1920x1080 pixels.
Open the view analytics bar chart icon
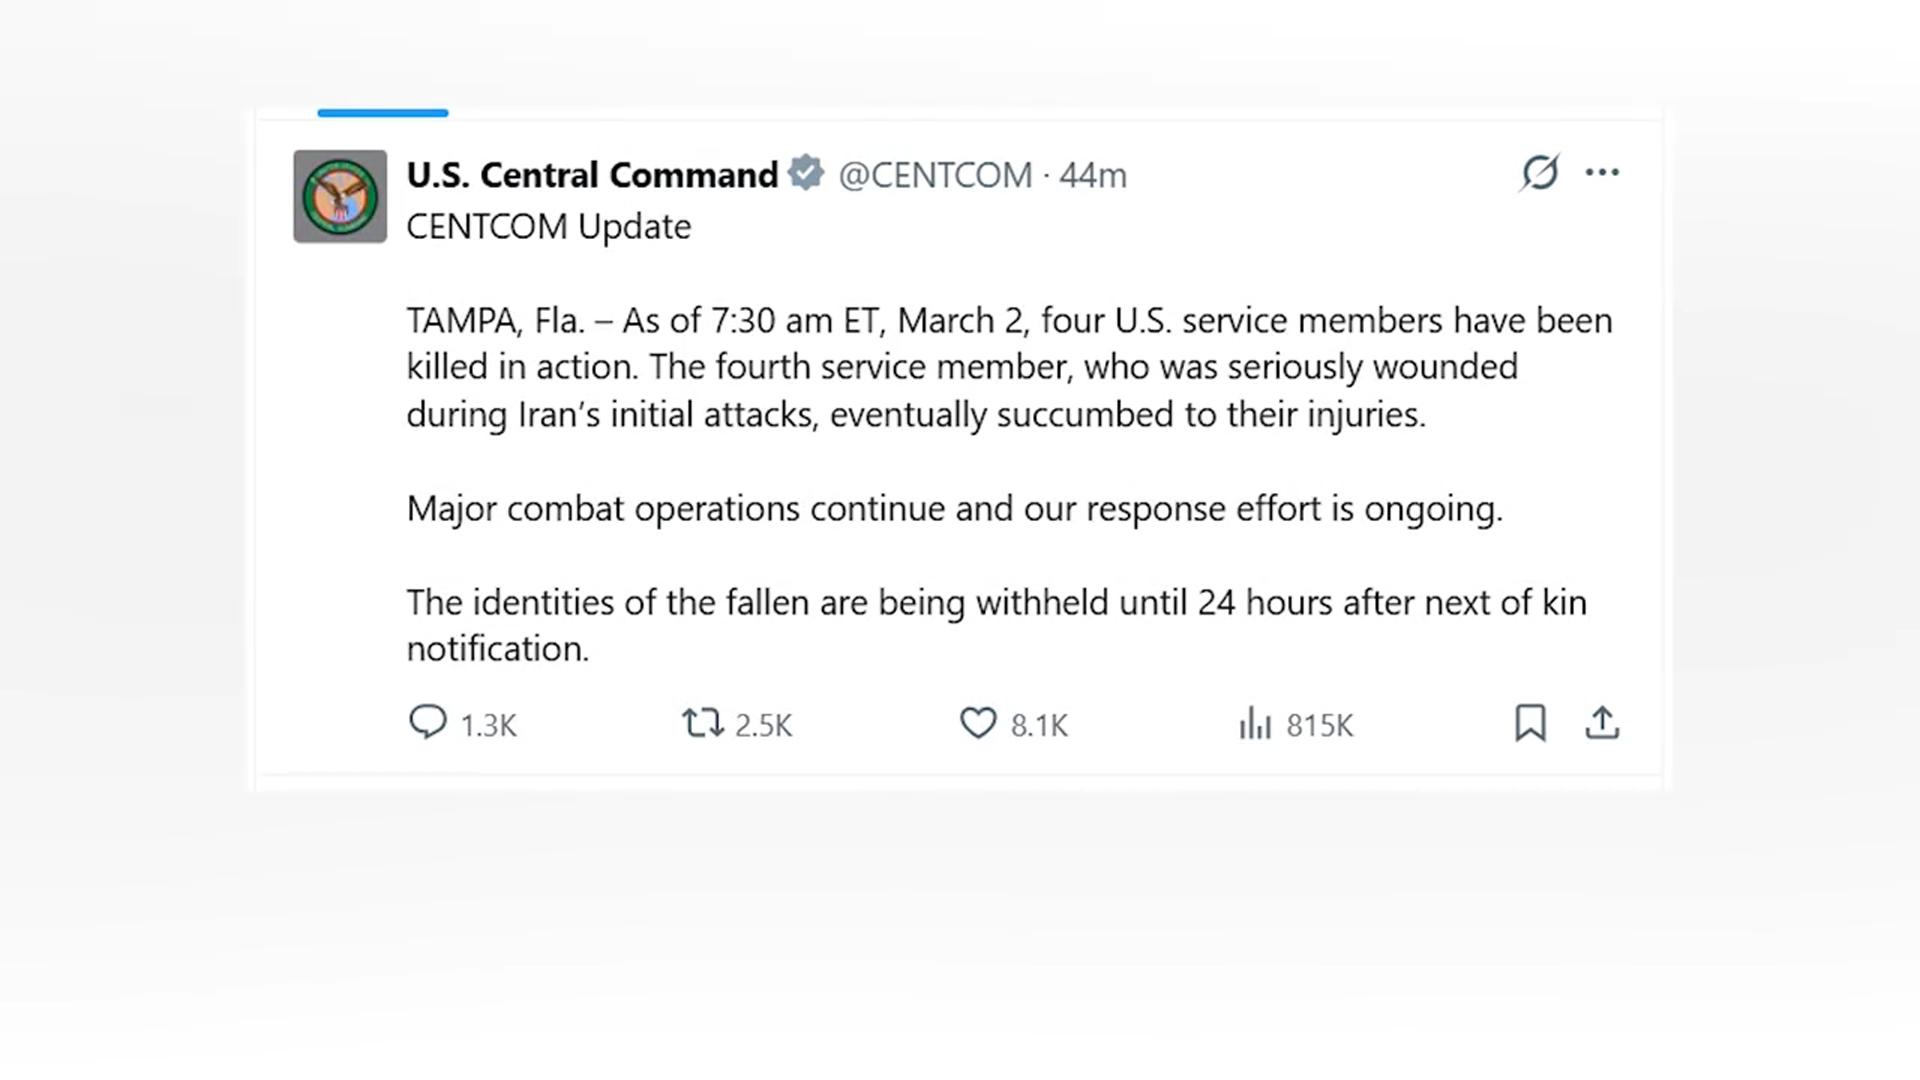click(1255, 723)
